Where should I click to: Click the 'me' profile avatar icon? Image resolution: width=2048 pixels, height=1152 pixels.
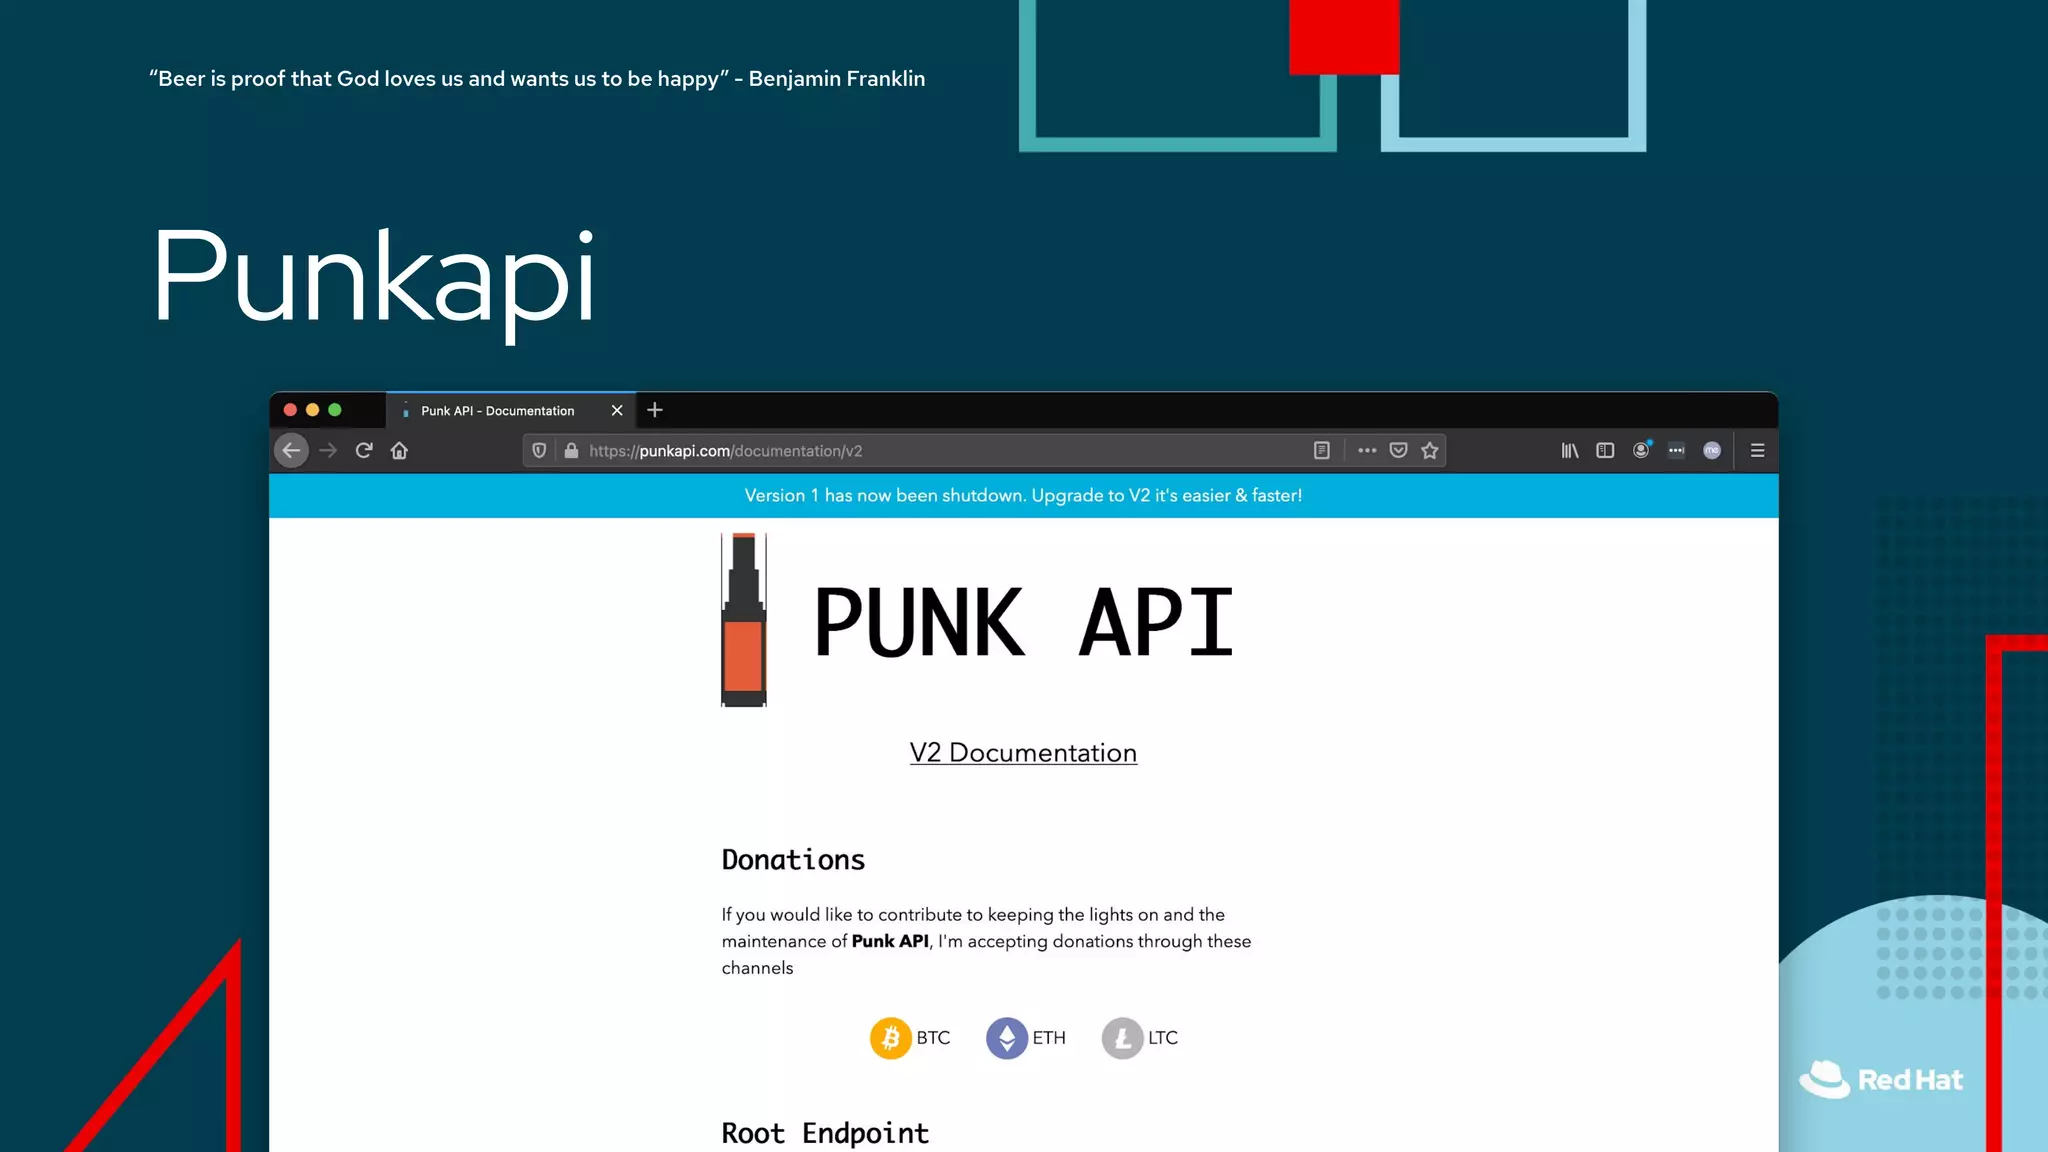point(1712,451)
